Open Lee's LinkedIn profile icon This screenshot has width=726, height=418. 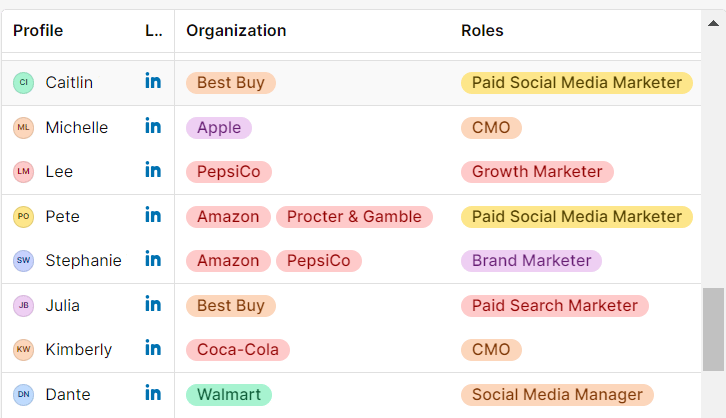(x=153, y=170)
